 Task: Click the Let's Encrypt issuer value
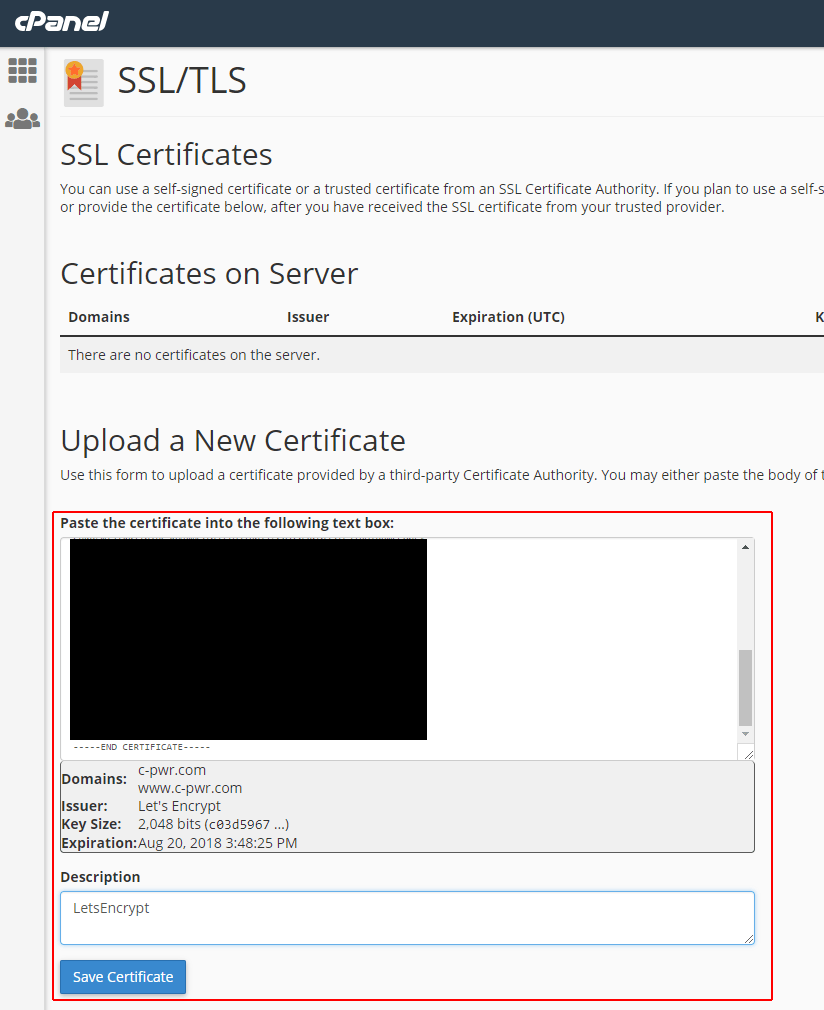click(179, 806)
